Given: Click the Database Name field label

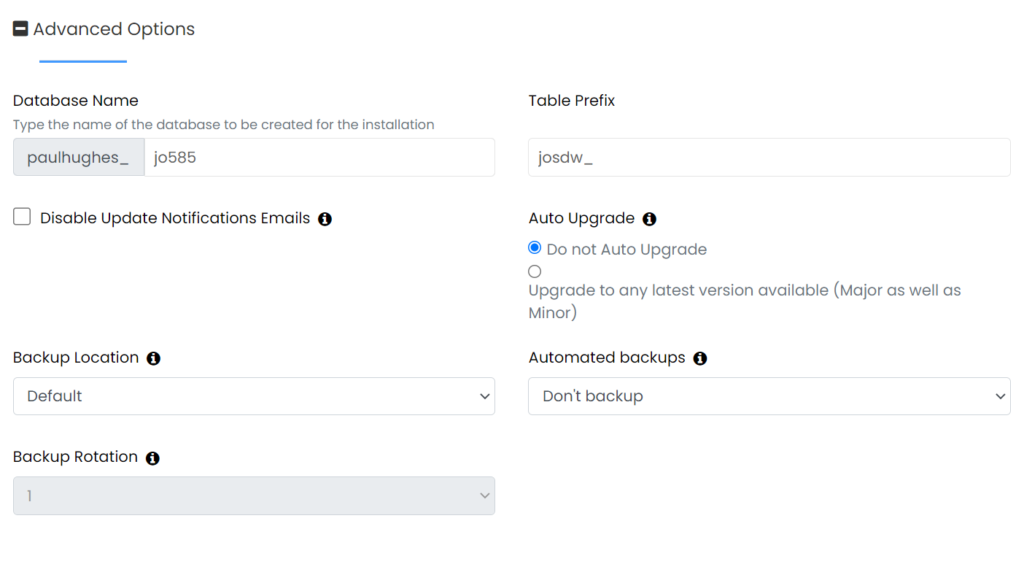Looking at the screenshot, I should [x=76, y=101].
